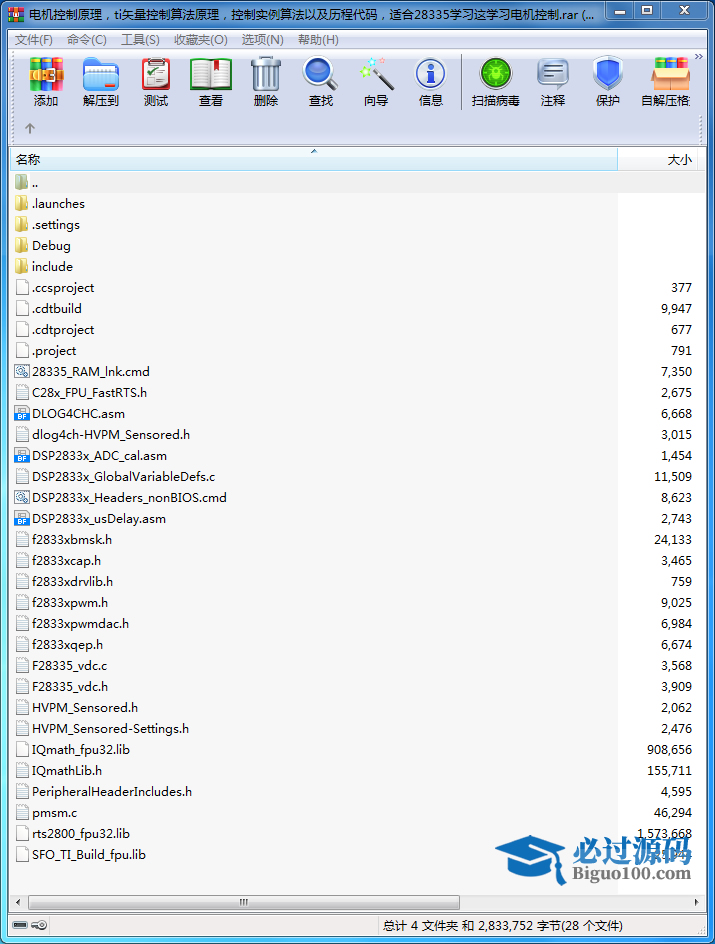Select the .cdtproject file
Screen dimensions: 715x944
pyautogui.click(x=55, y=330)
